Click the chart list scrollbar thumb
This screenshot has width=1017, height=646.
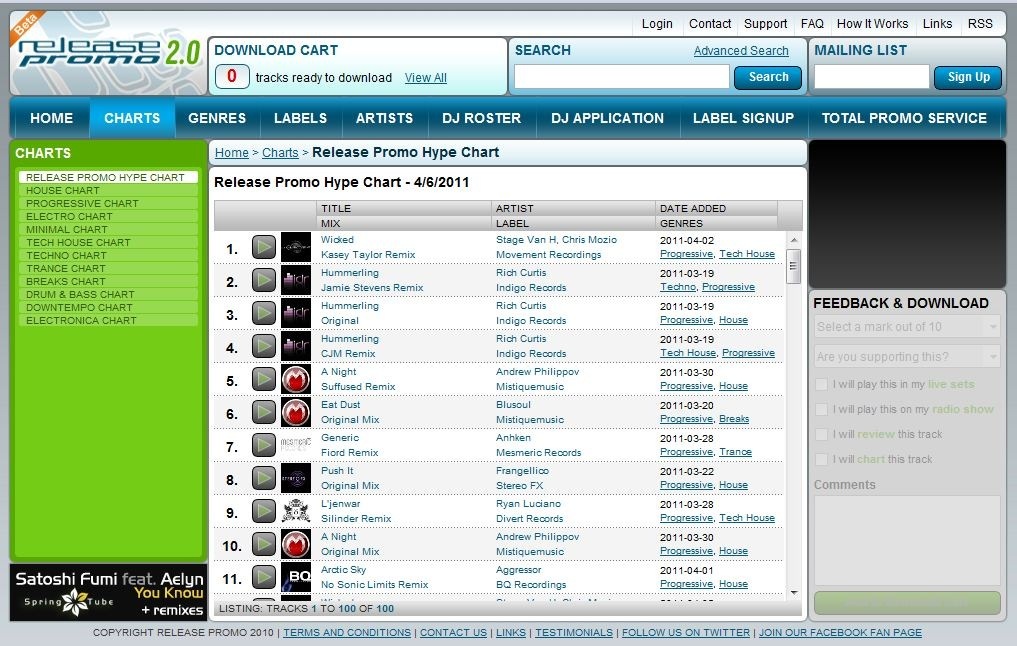(x=794, y=266)
